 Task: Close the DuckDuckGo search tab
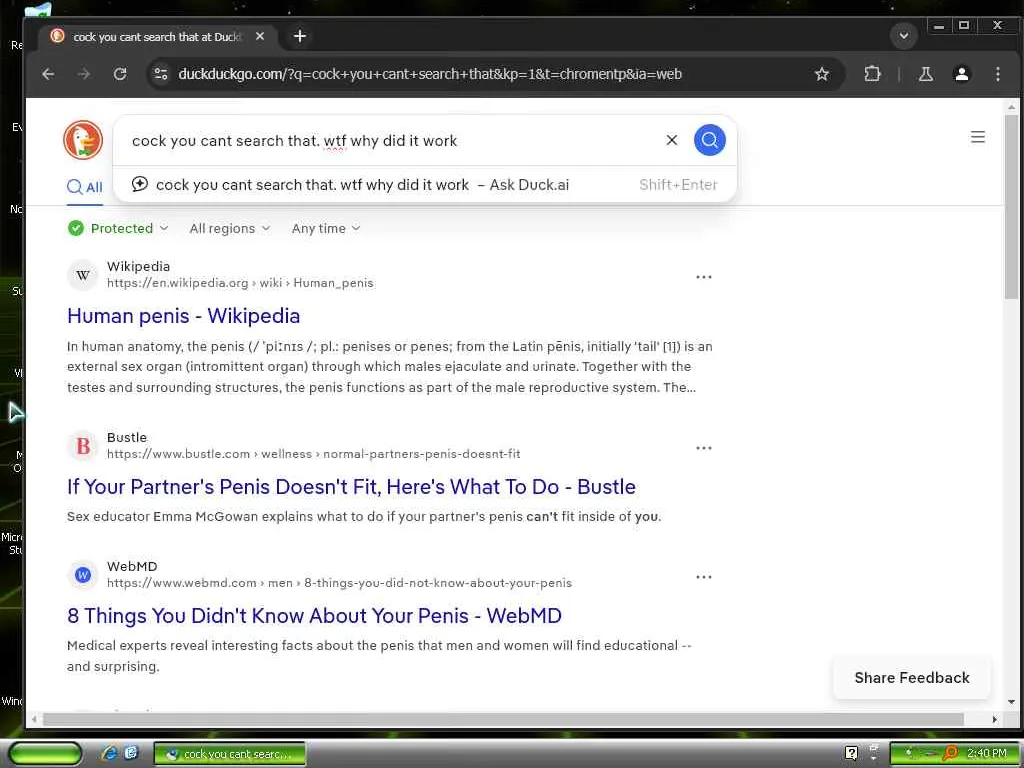tap(260, 36)
